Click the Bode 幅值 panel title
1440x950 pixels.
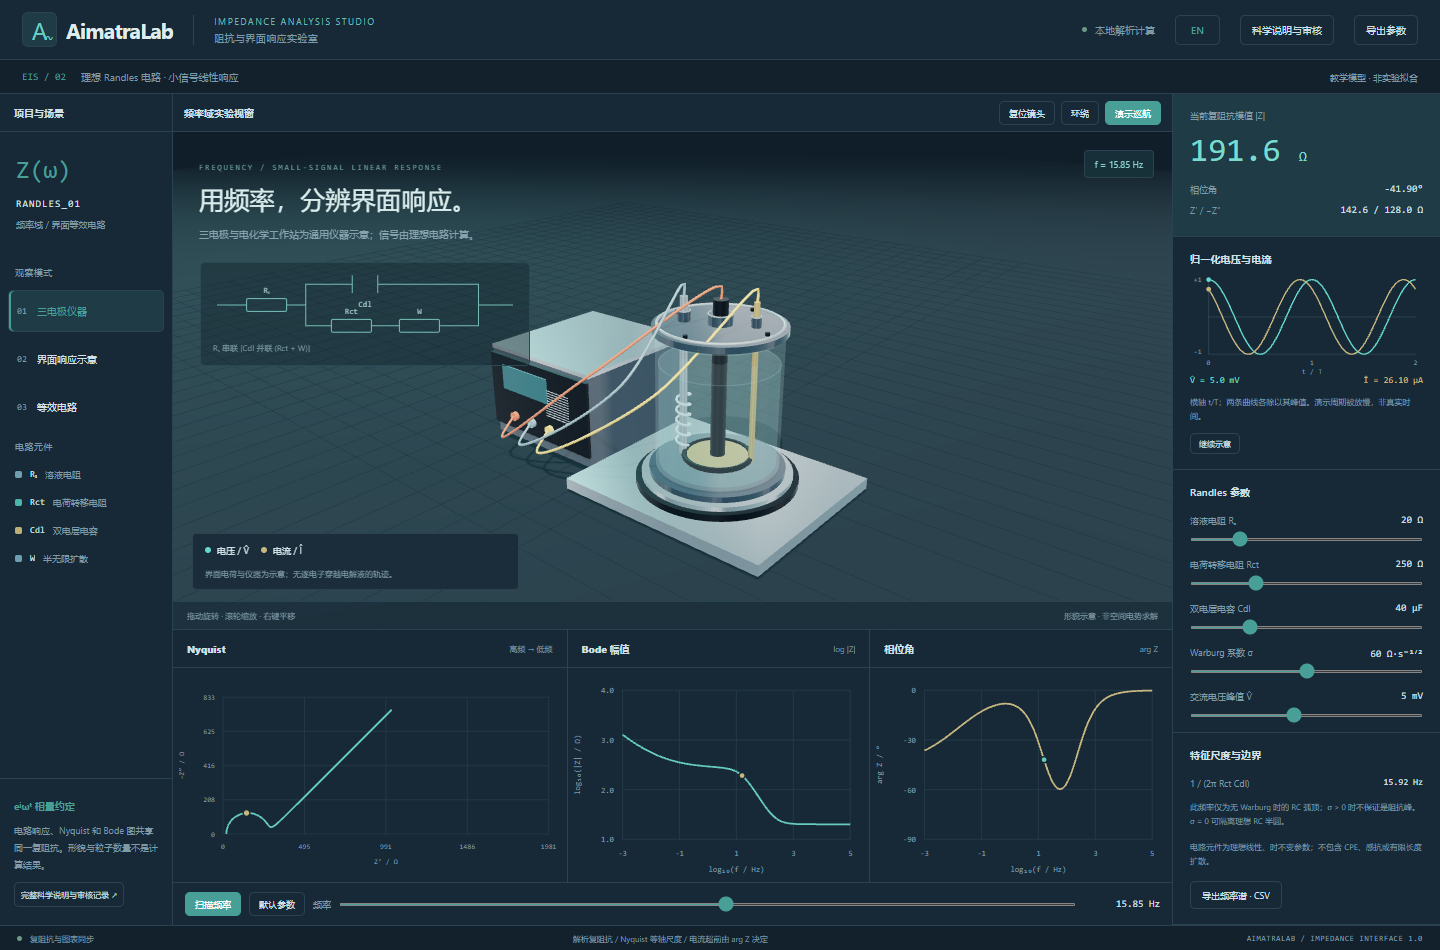tap(605, 650)
